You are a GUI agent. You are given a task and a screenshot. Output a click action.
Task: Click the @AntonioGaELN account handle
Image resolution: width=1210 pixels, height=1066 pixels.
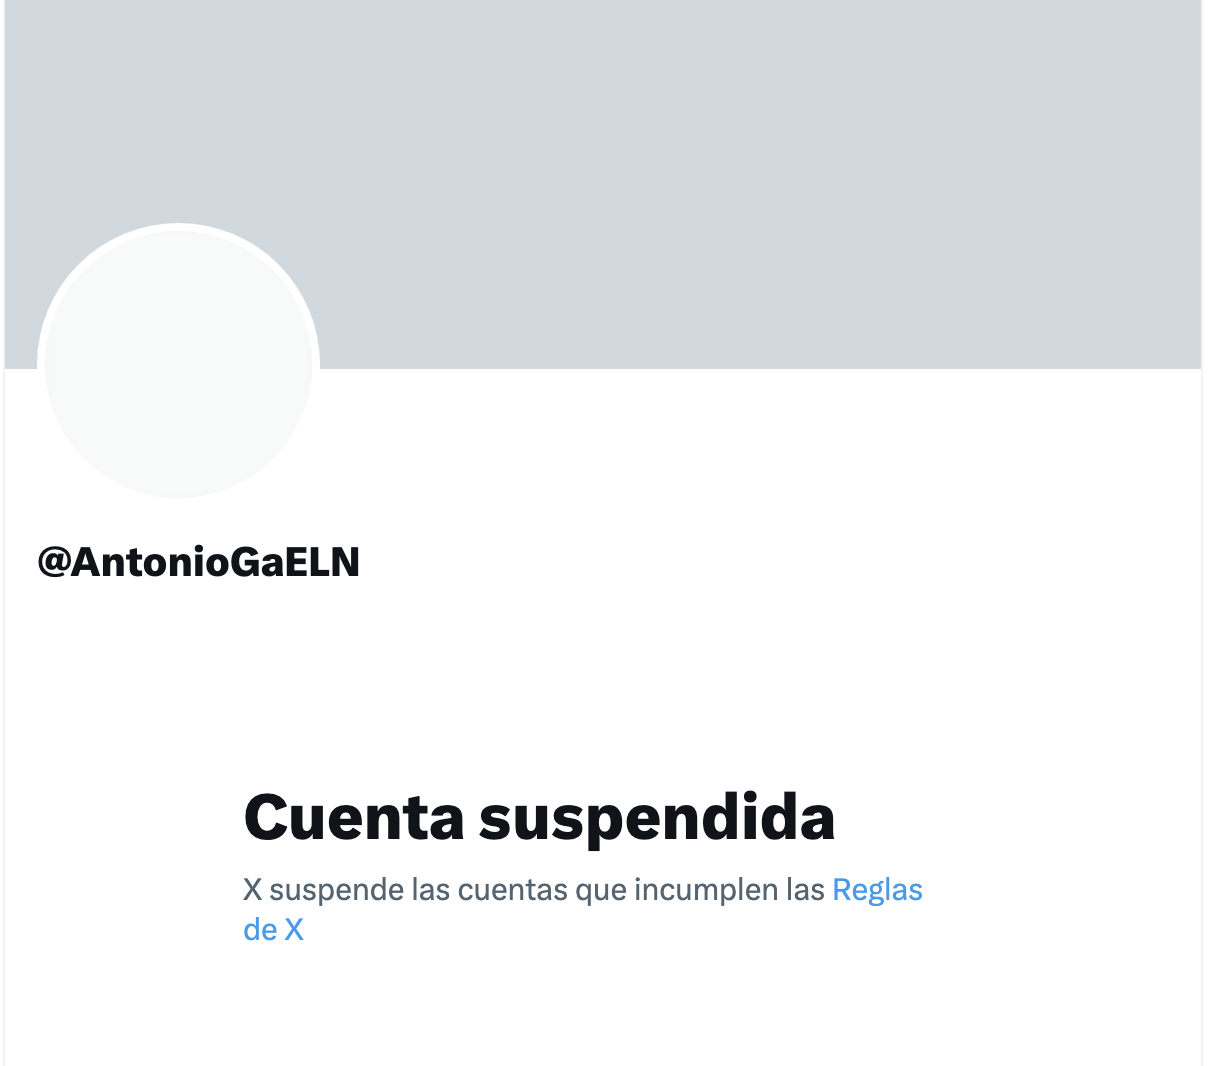(198, 562)
